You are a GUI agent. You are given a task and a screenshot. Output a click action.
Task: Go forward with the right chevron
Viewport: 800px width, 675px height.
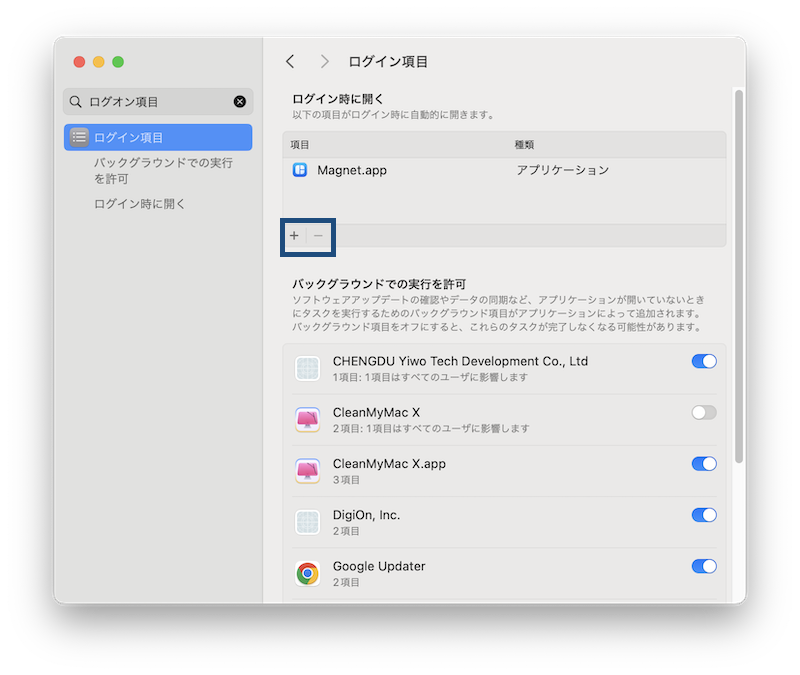pyautogui.click(x=324, y=62)
